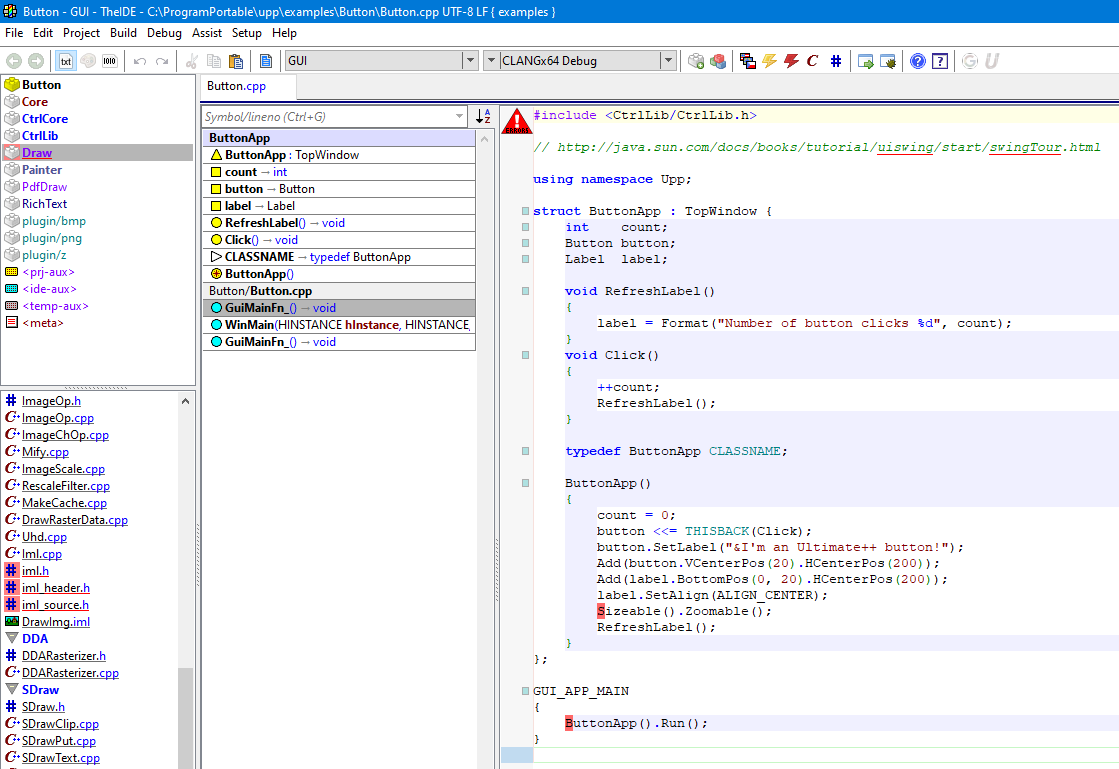Viewport: 1119px width, 769px height.
Task: Open the GUI main configuration dropdown
Action: 470,61
